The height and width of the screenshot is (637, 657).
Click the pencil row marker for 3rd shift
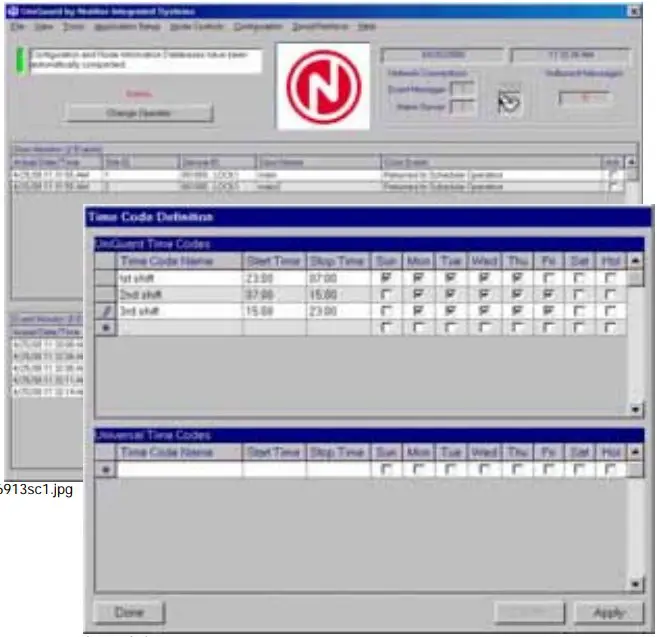coord(105,311)
